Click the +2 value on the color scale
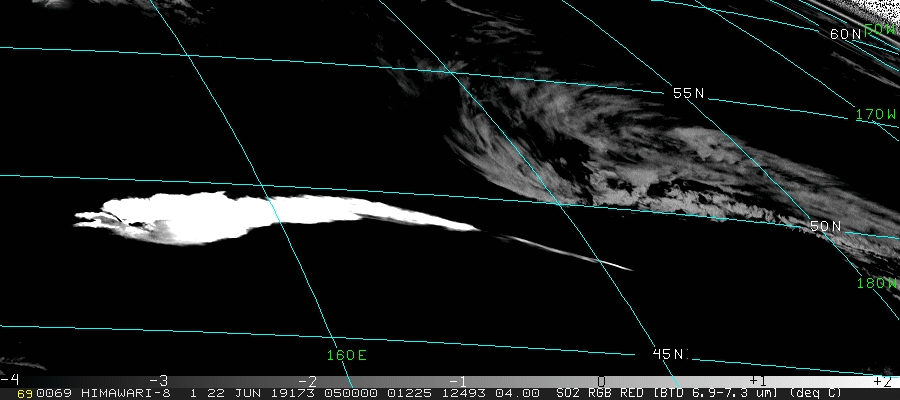 click(x=881, y=380)
